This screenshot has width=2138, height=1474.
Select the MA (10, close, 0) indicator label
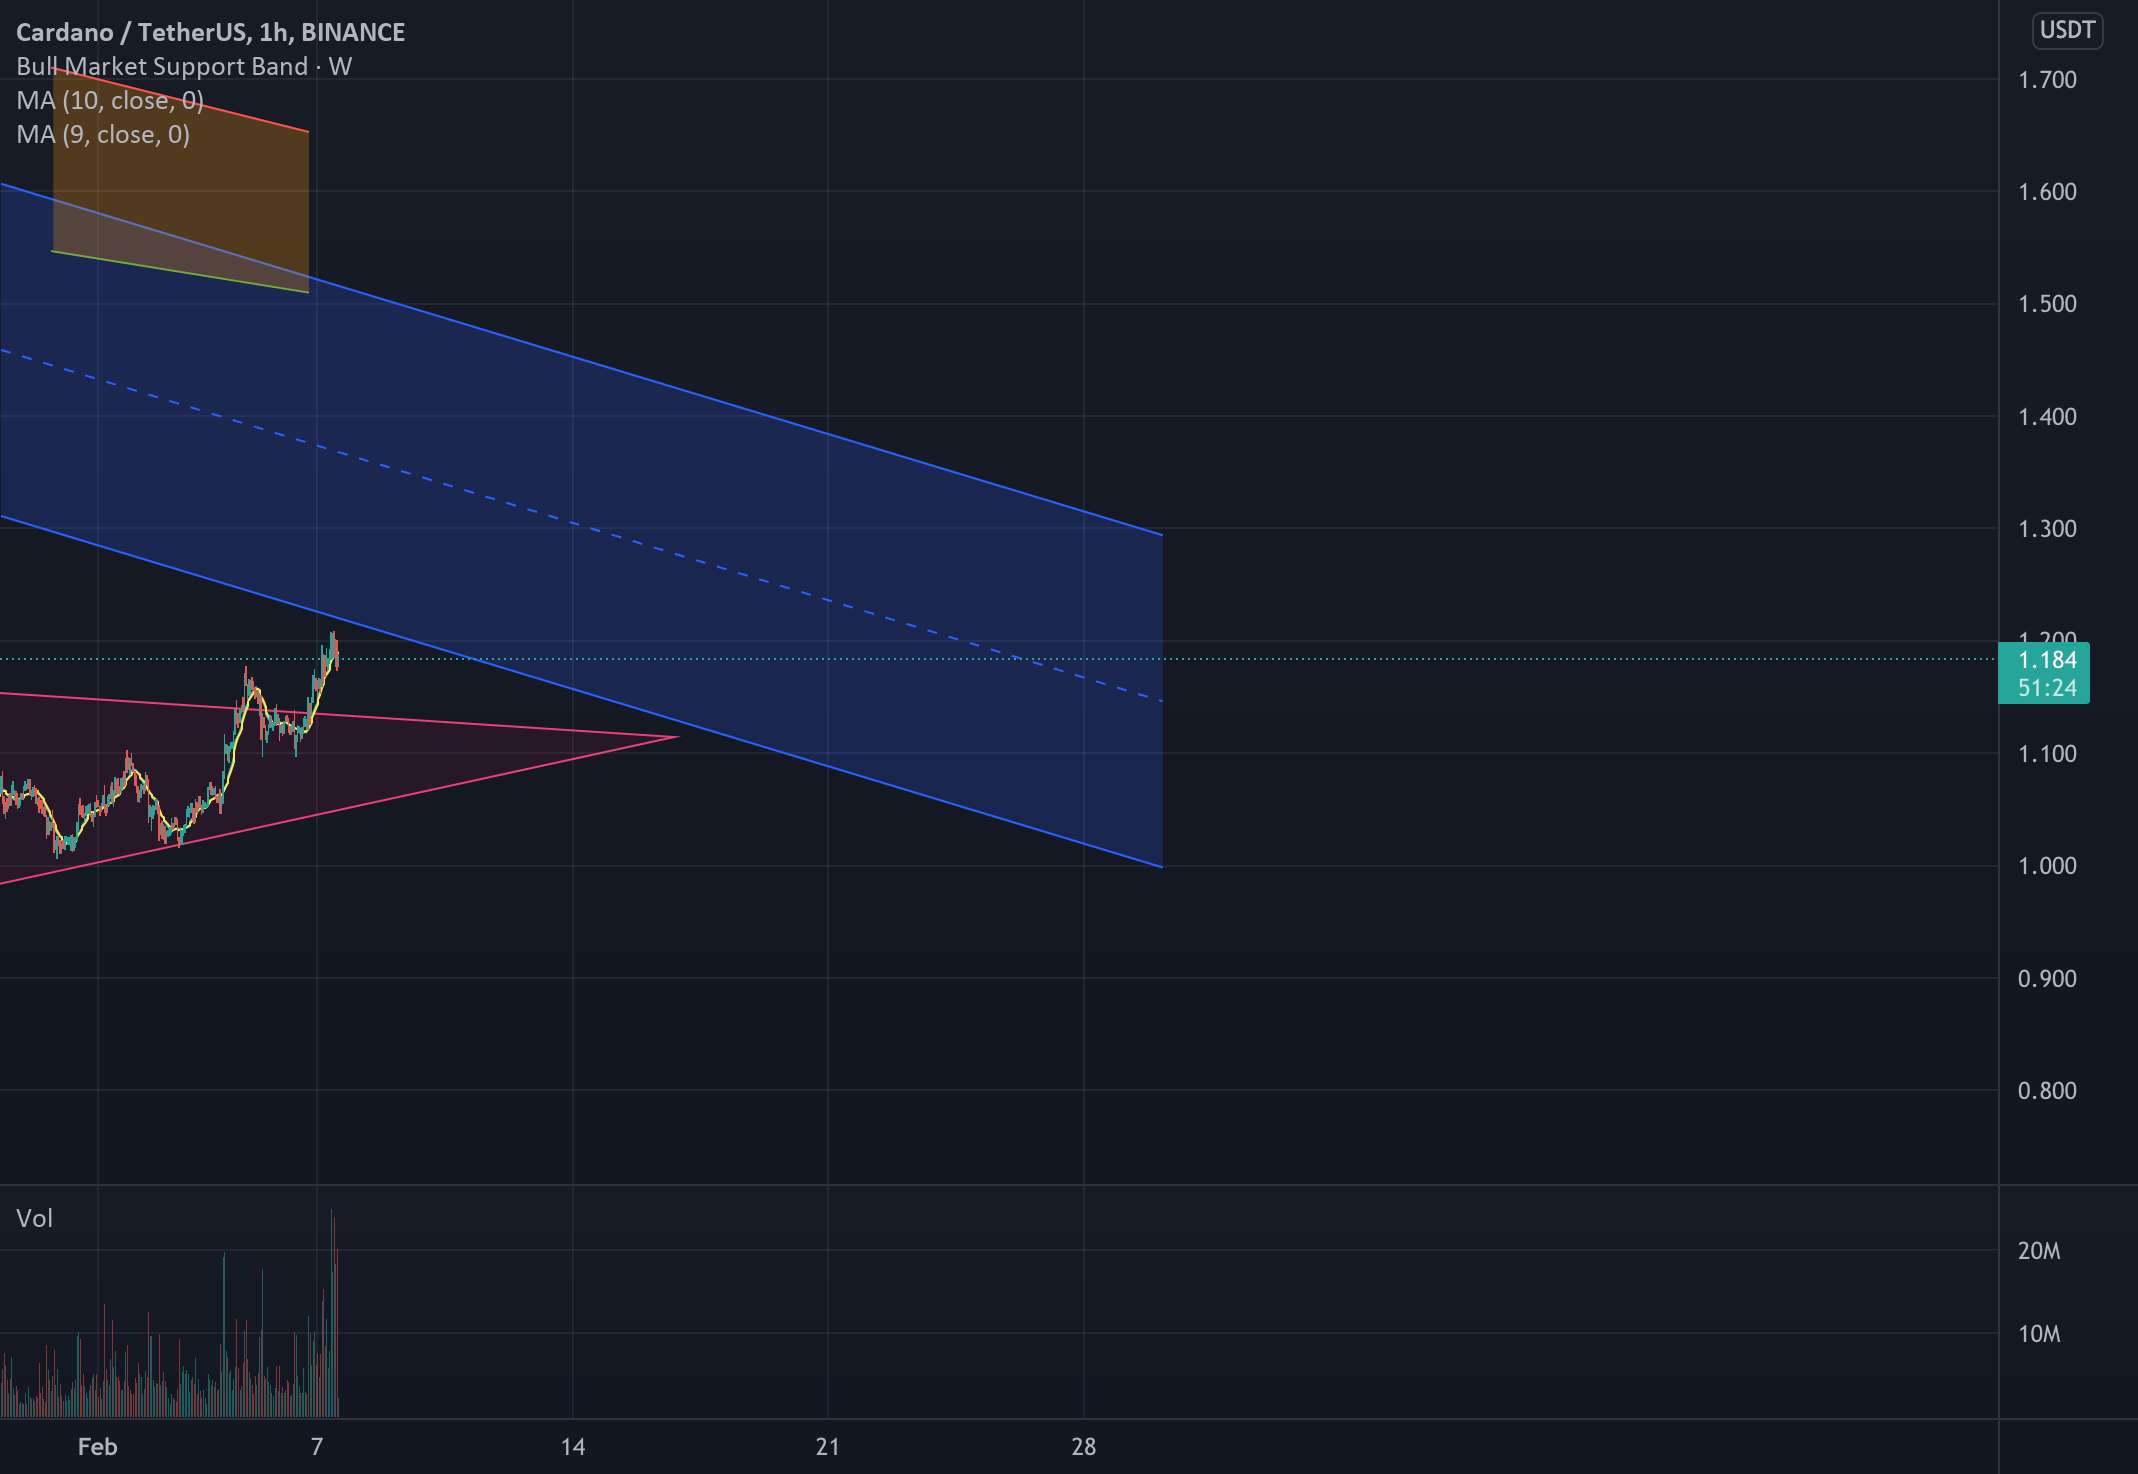coord(110,100)
